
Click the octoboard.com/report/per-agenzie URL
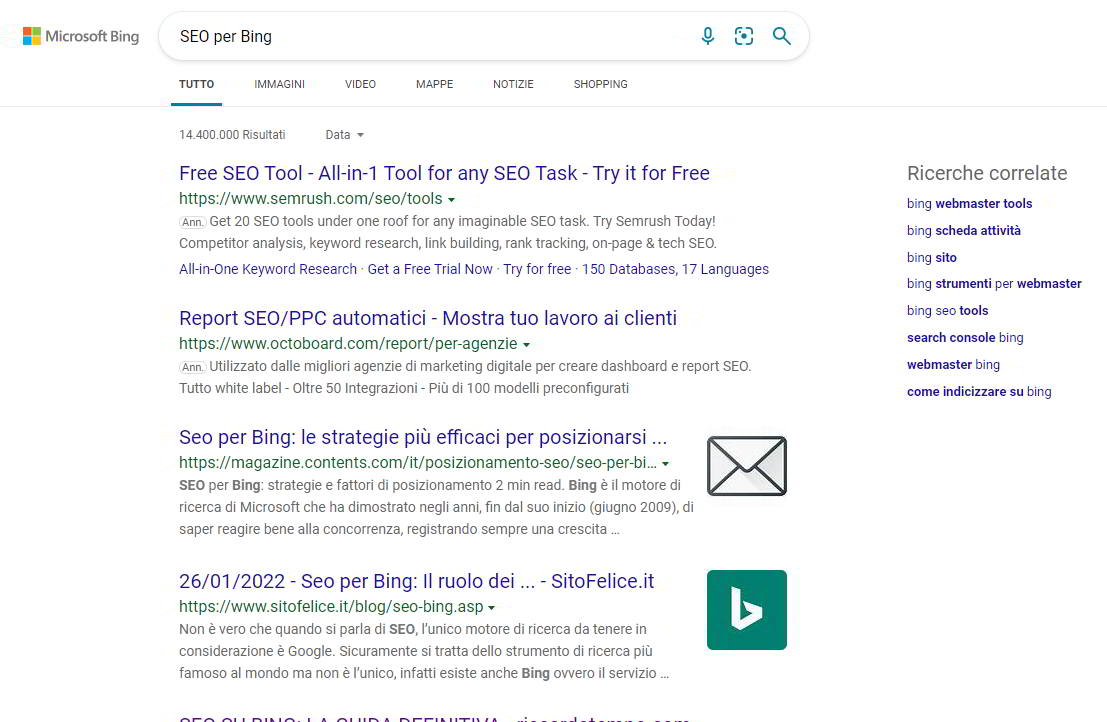coord(348,344)
